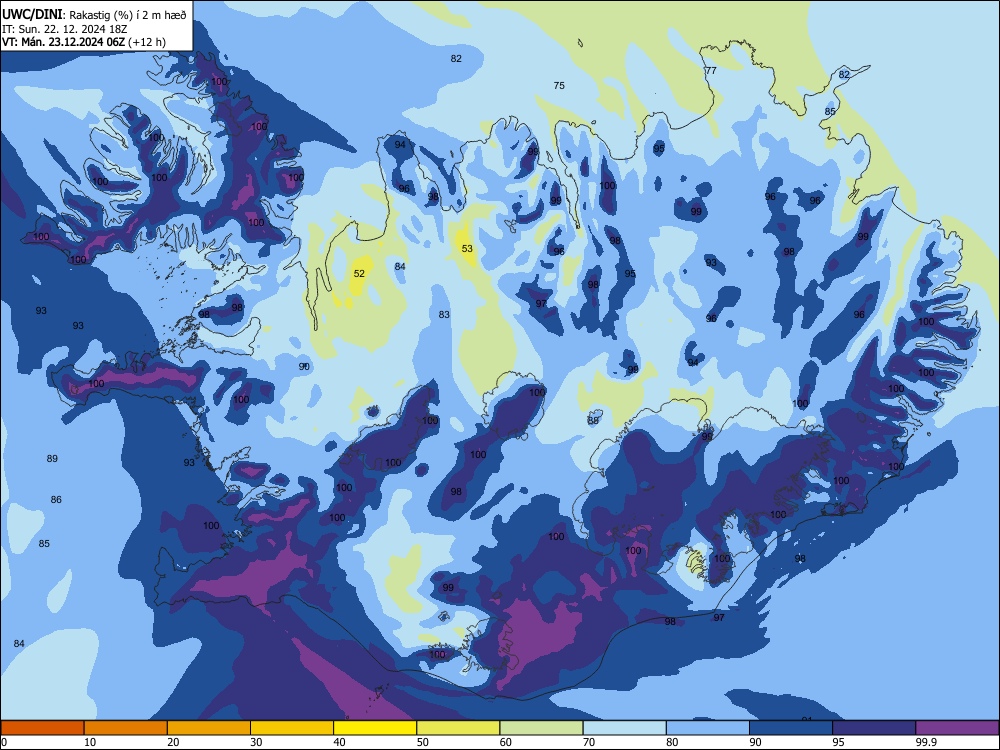Viewport: 1000px width, 750px height.
Task: Click the '30' legend scale label
Action: (x=256, y=742)
